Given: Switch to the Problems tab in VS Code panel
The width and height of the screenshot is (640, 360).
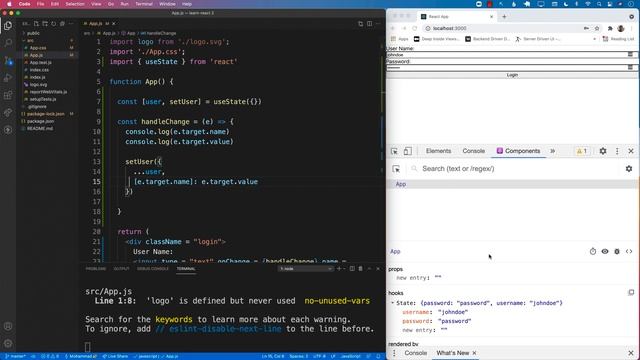Looking at the screenshot, I should [96, 269].
